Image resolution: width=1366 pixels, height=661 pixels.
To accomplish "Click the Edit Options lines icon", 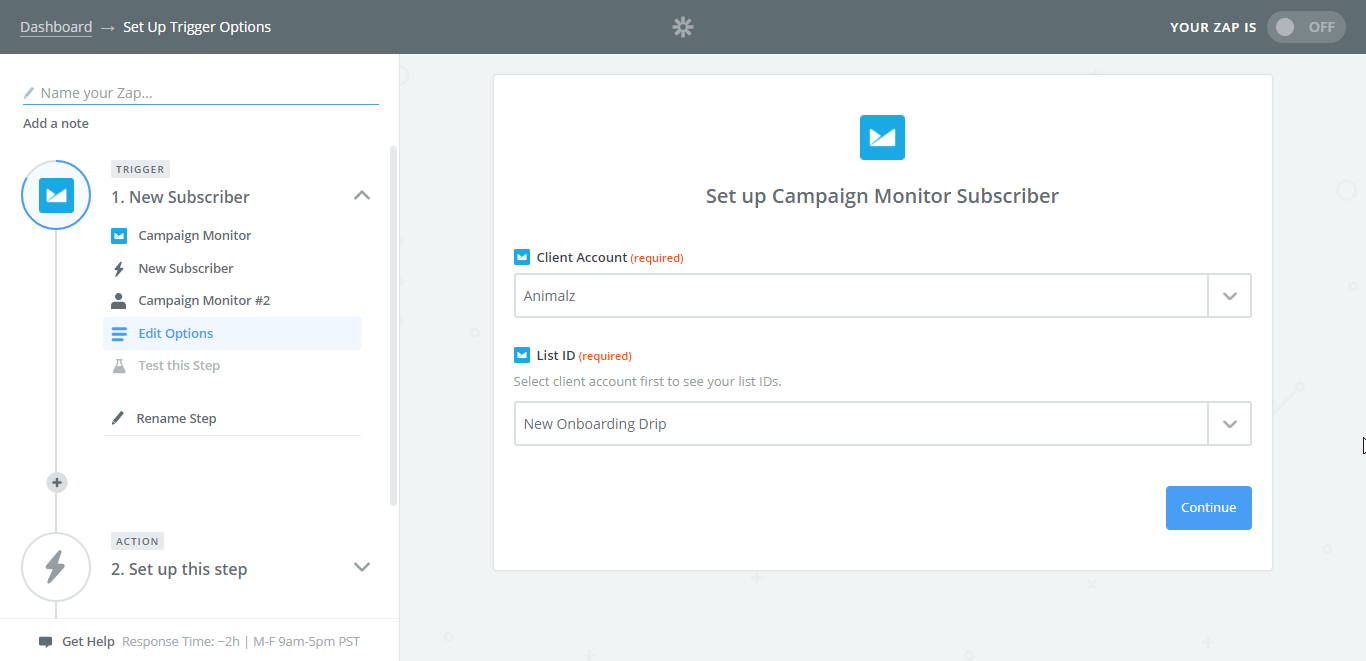I will (x=119, y=334).
